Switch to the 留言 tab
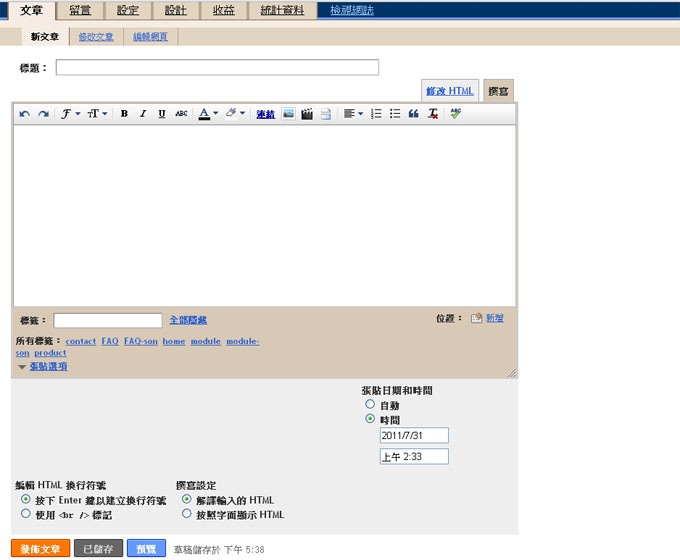The image size is (680, 560). (x=80, y=10)
